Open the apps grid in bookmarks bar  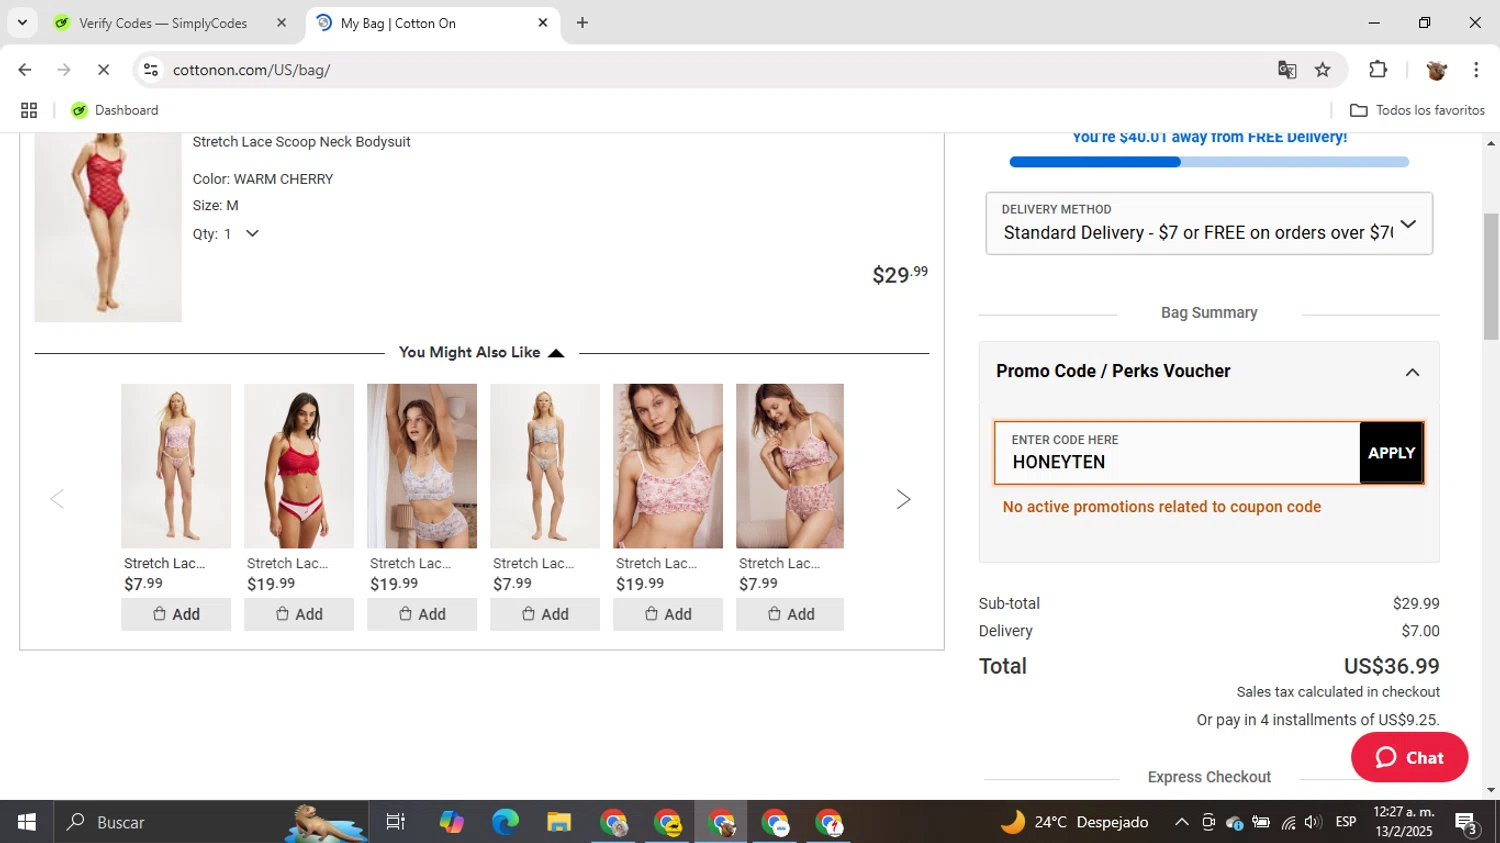point(29,110)
